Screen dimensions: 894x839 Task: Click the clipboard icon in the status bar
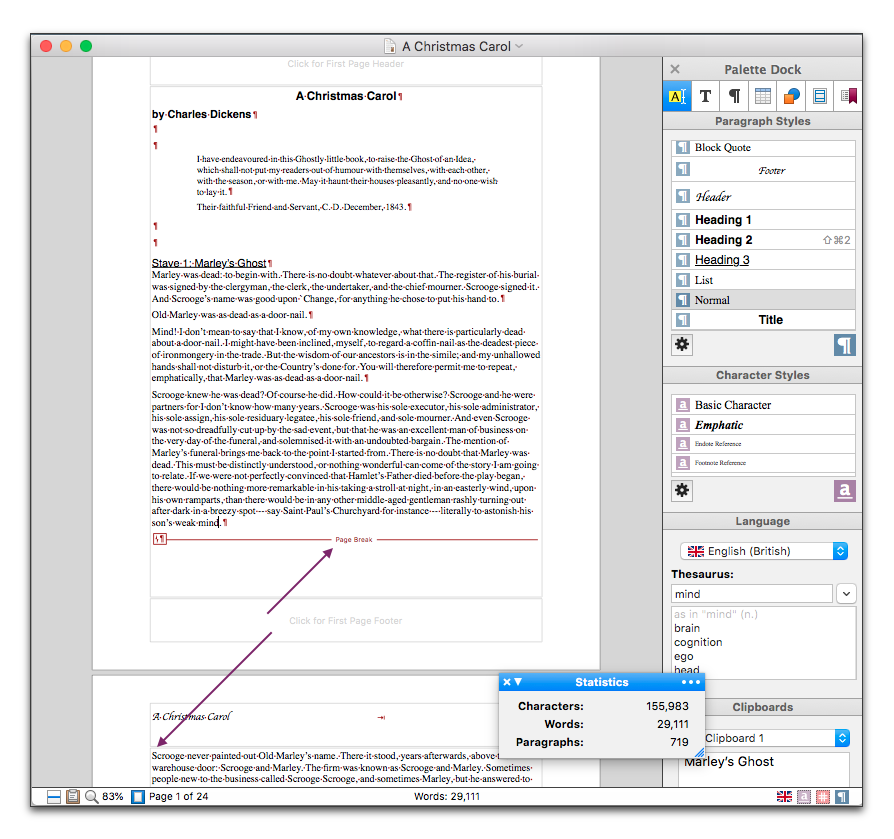click(72, 796)
